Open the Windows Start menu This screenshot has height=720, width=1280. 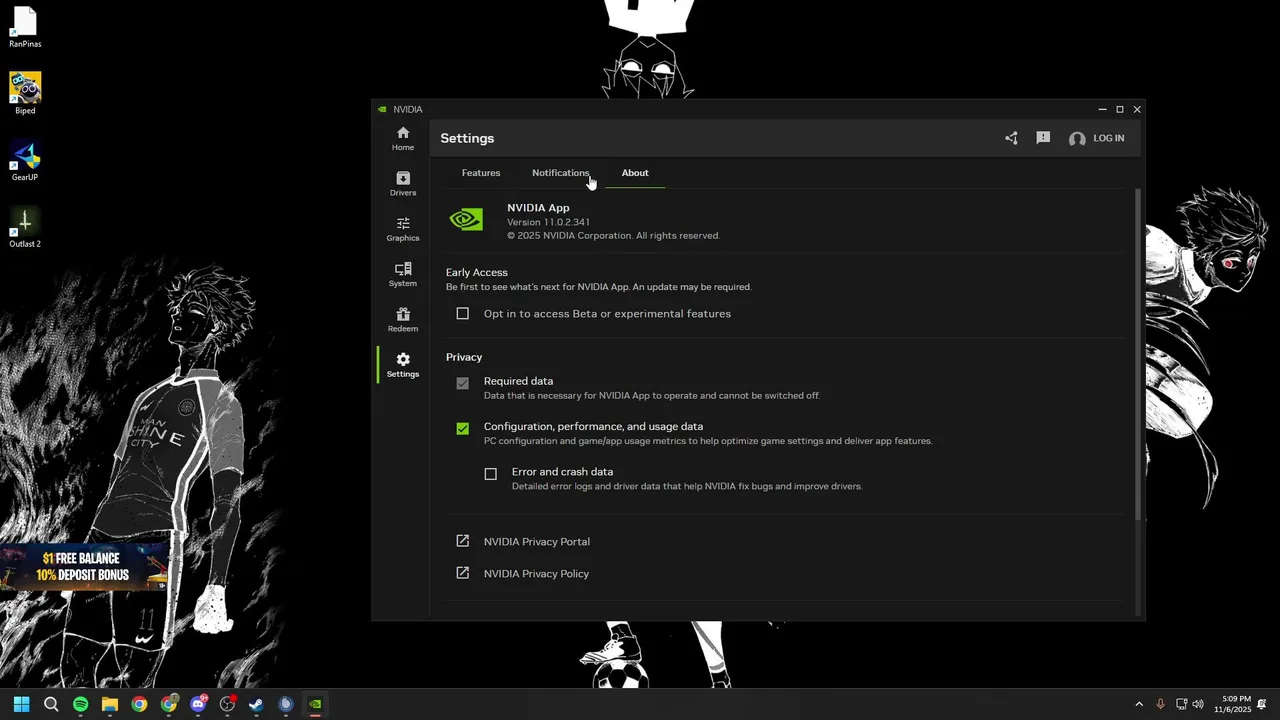[x=22, y=704]
